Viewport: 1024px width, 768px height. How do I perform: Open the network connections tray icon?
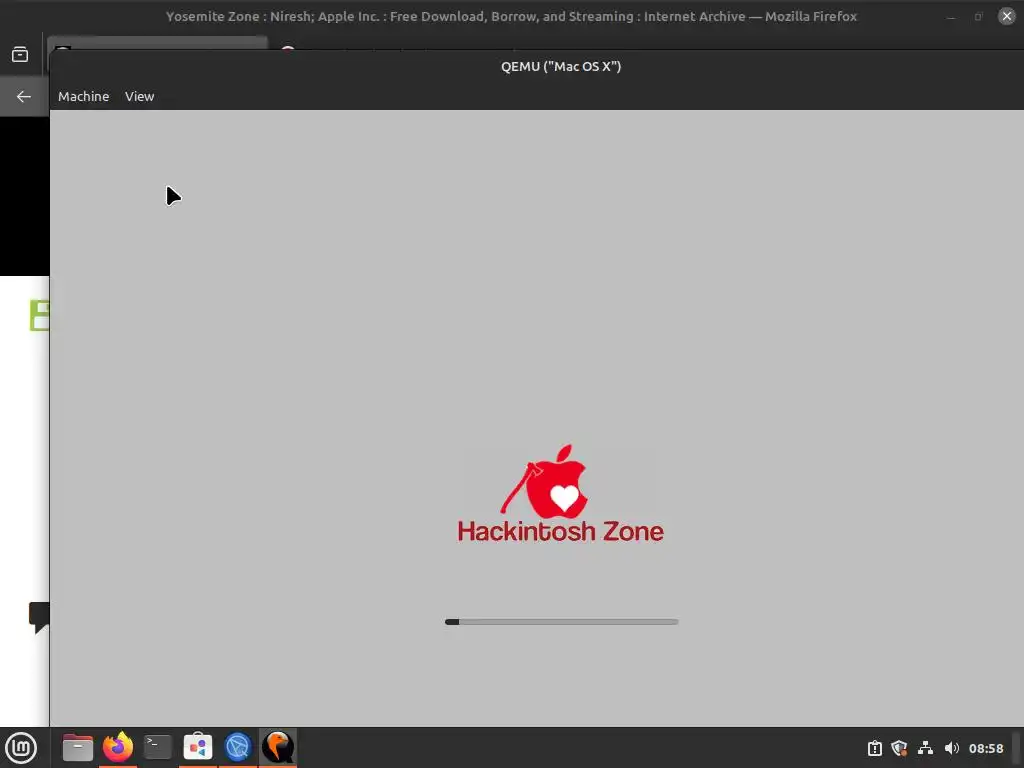coord(925,748)
